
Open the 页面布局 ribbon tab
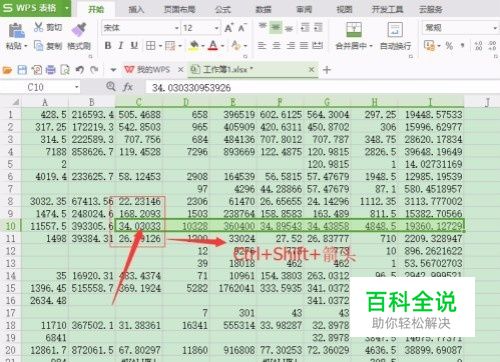179,9
